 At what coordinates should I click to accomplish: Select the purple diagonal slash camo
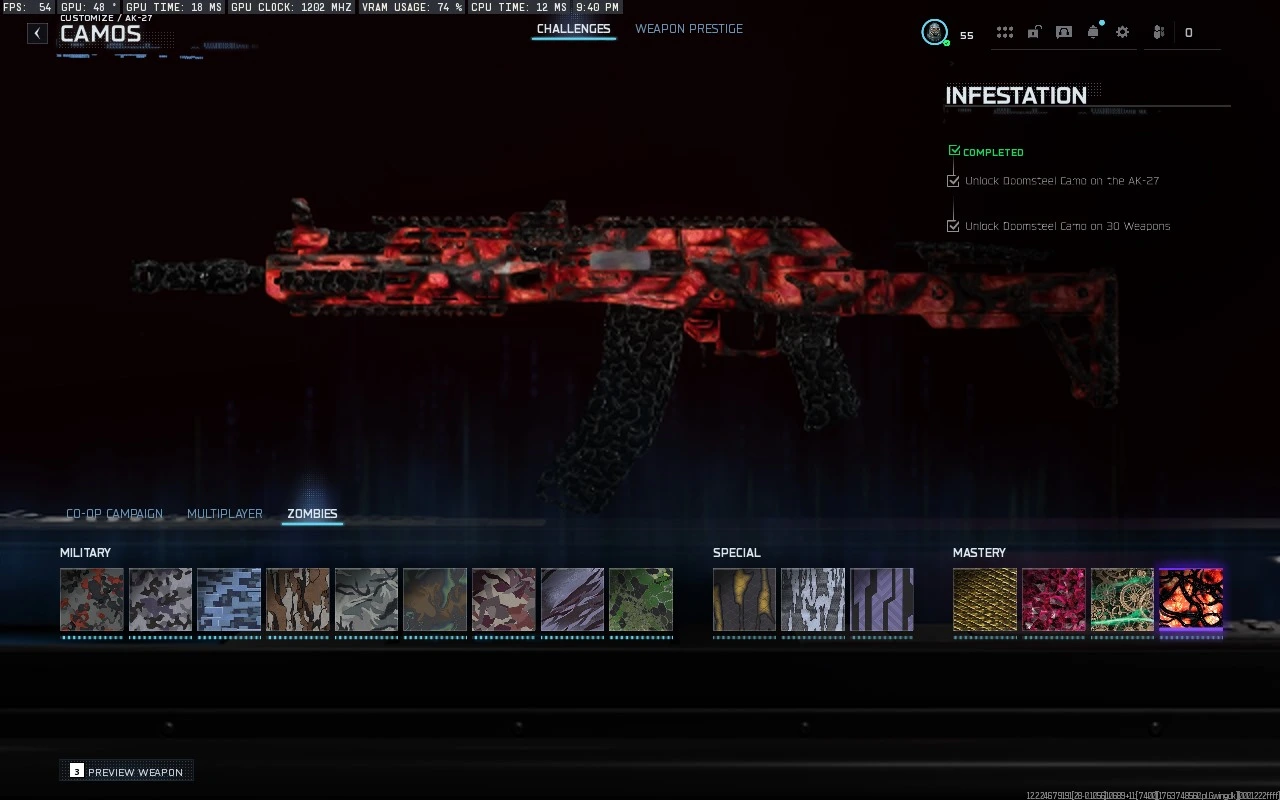click(572, 600)
